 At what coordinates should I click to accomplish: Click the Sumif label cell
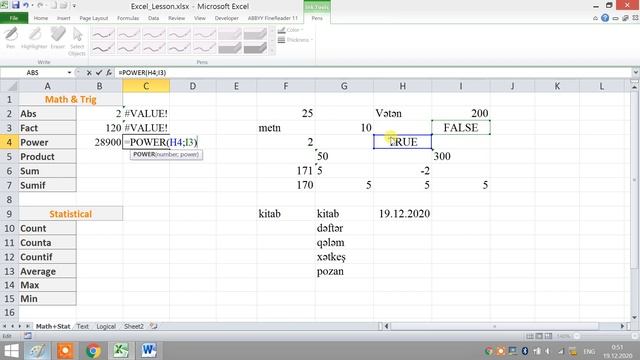(x=47, y=185)
